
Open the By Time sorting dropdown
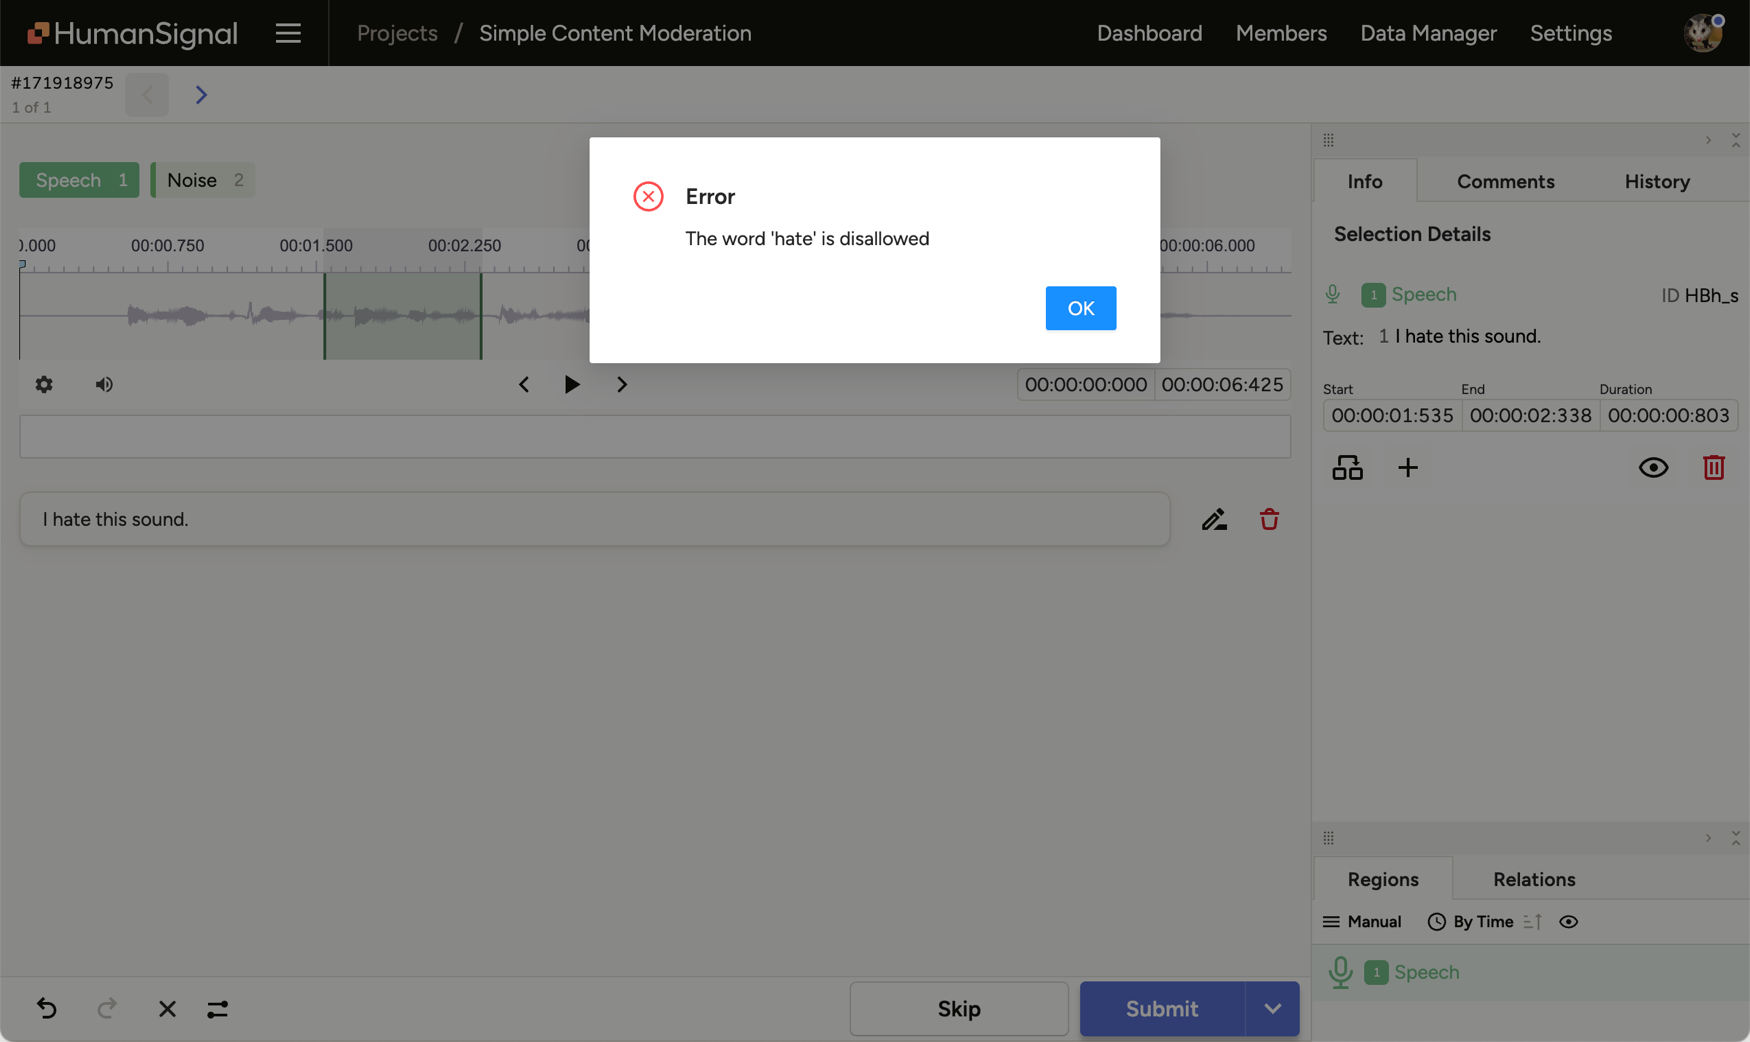[x=1478, y=921]
